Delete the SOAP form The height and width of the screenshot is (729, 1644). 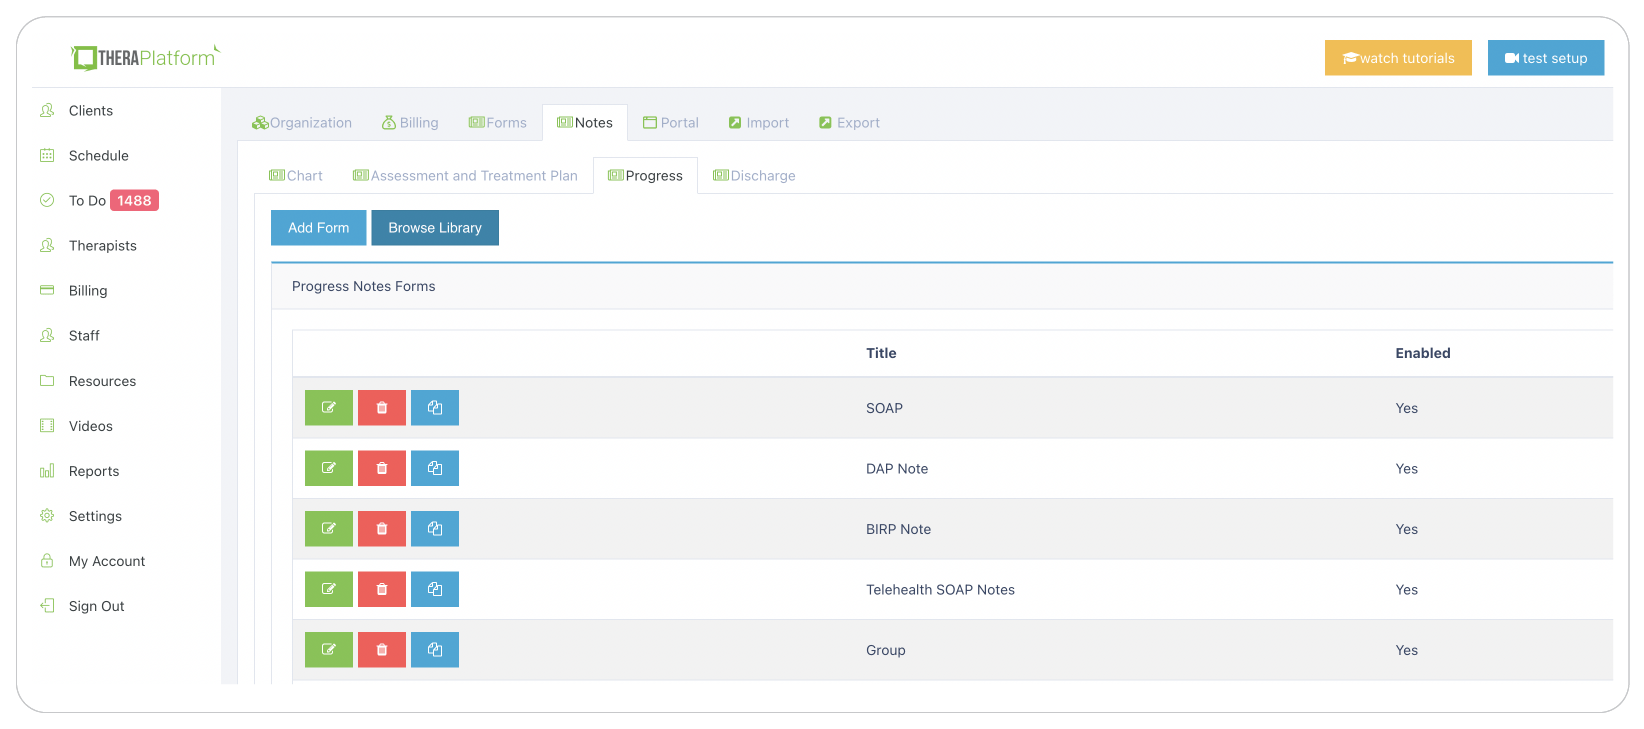[382, 408]
